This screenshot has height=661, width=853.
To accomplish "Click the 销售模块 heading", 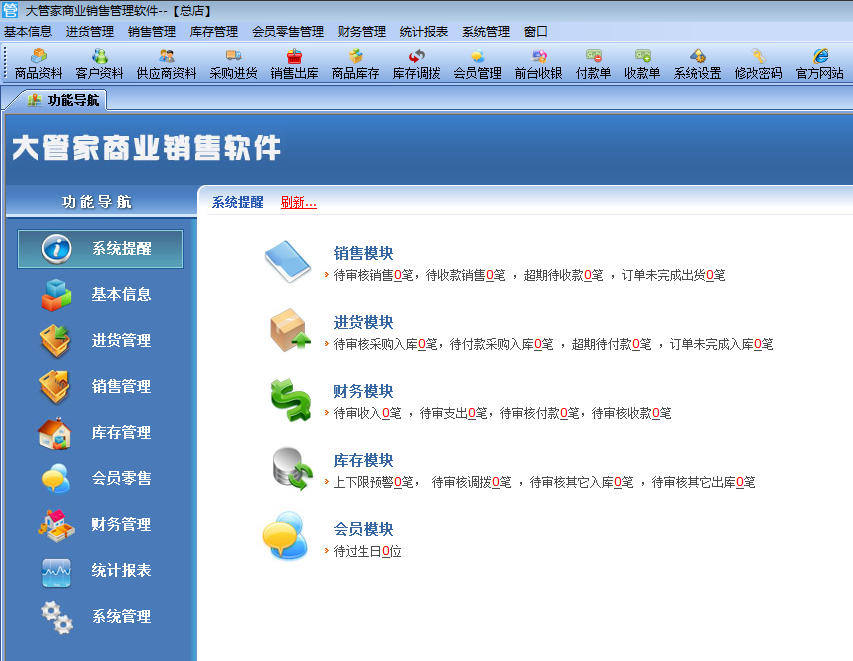I will pos(363,254).
